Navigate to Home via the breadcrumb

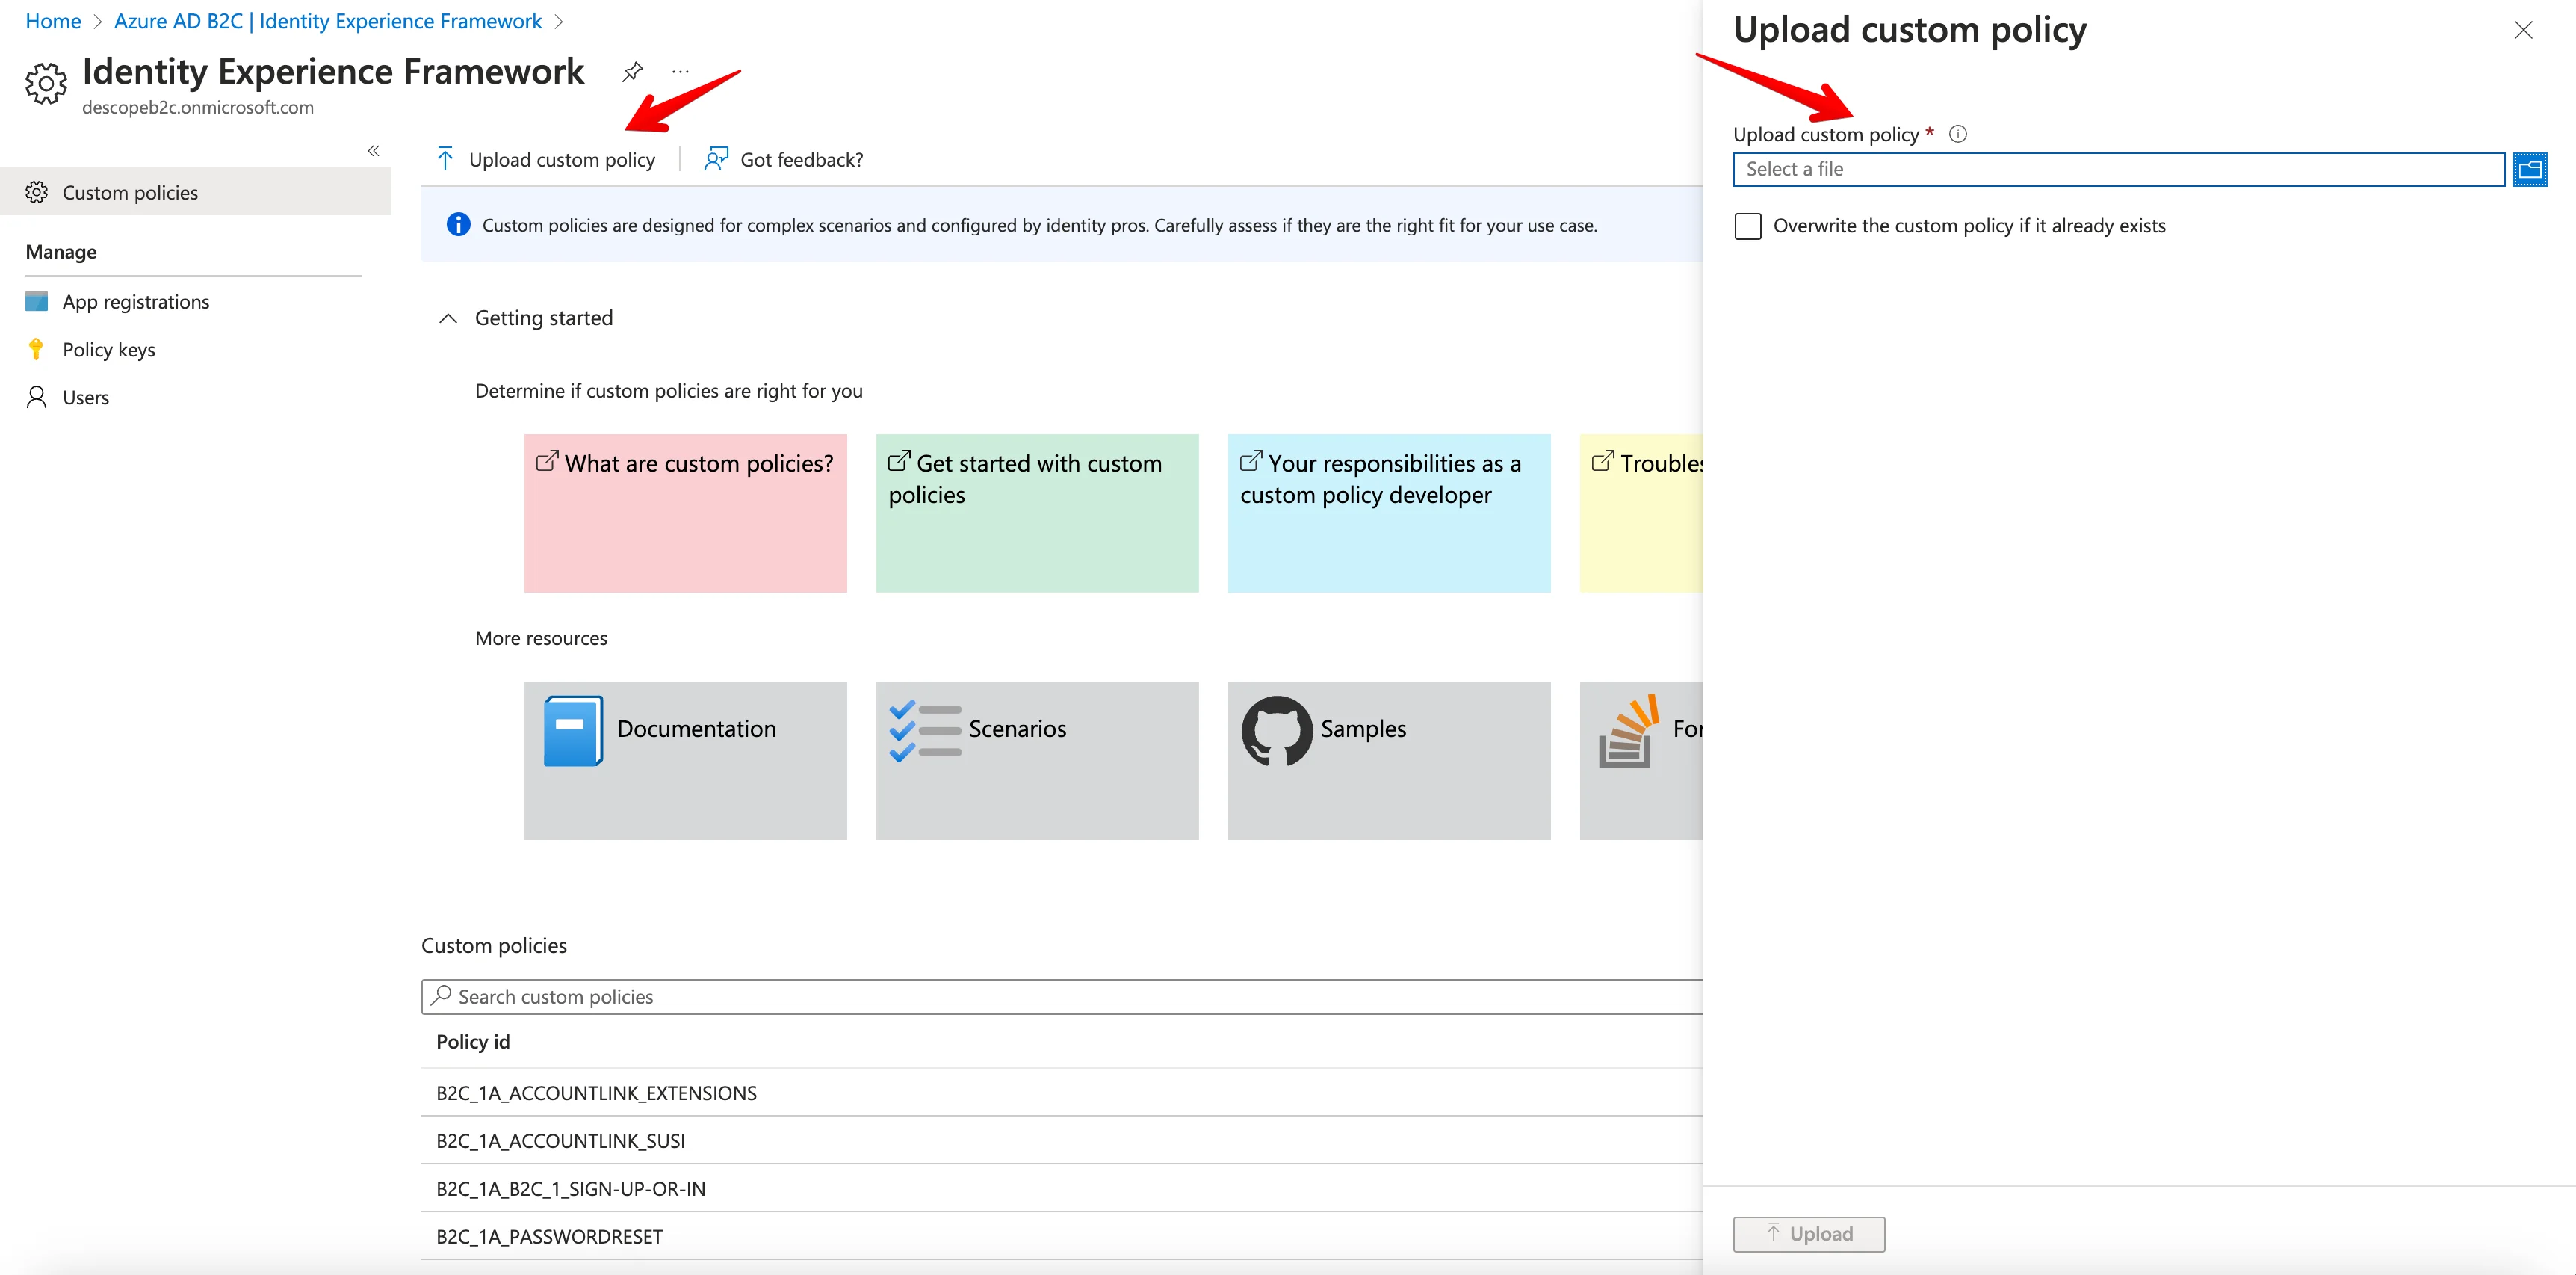(52, 20)
